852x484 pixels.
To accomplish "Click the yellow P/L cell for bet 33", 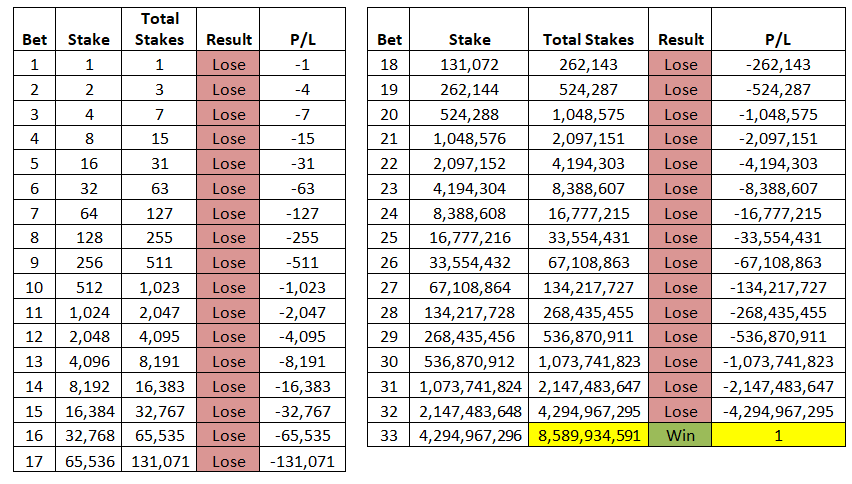I will pyautogui.click(x=778, y=435).
